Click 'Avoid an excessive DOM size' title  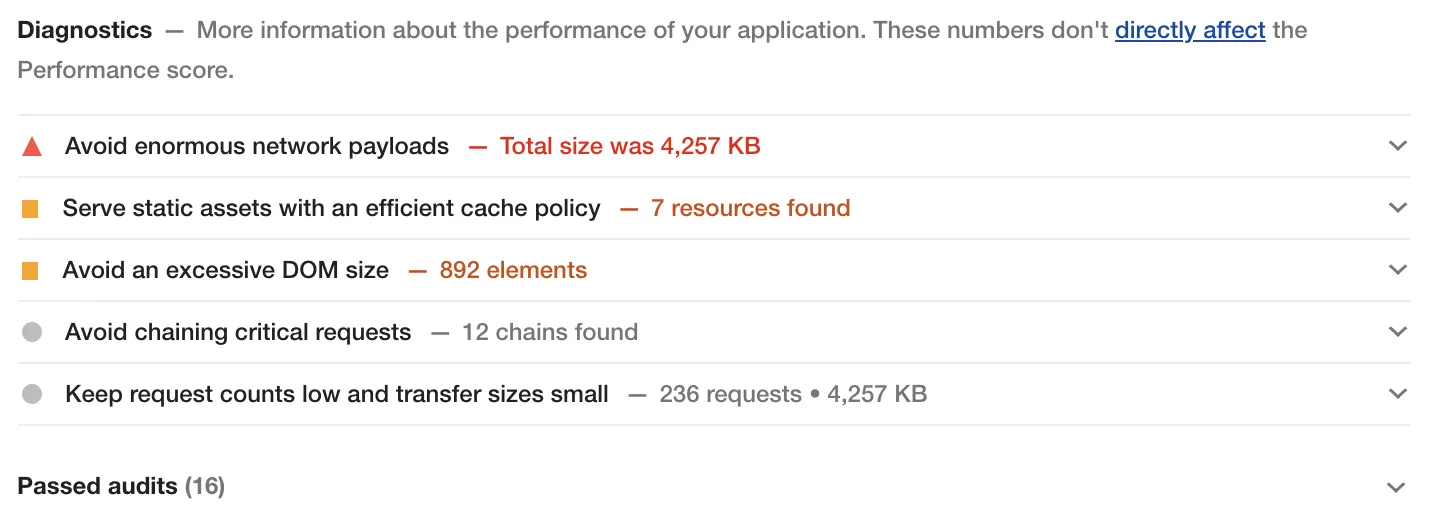(226, 270)
